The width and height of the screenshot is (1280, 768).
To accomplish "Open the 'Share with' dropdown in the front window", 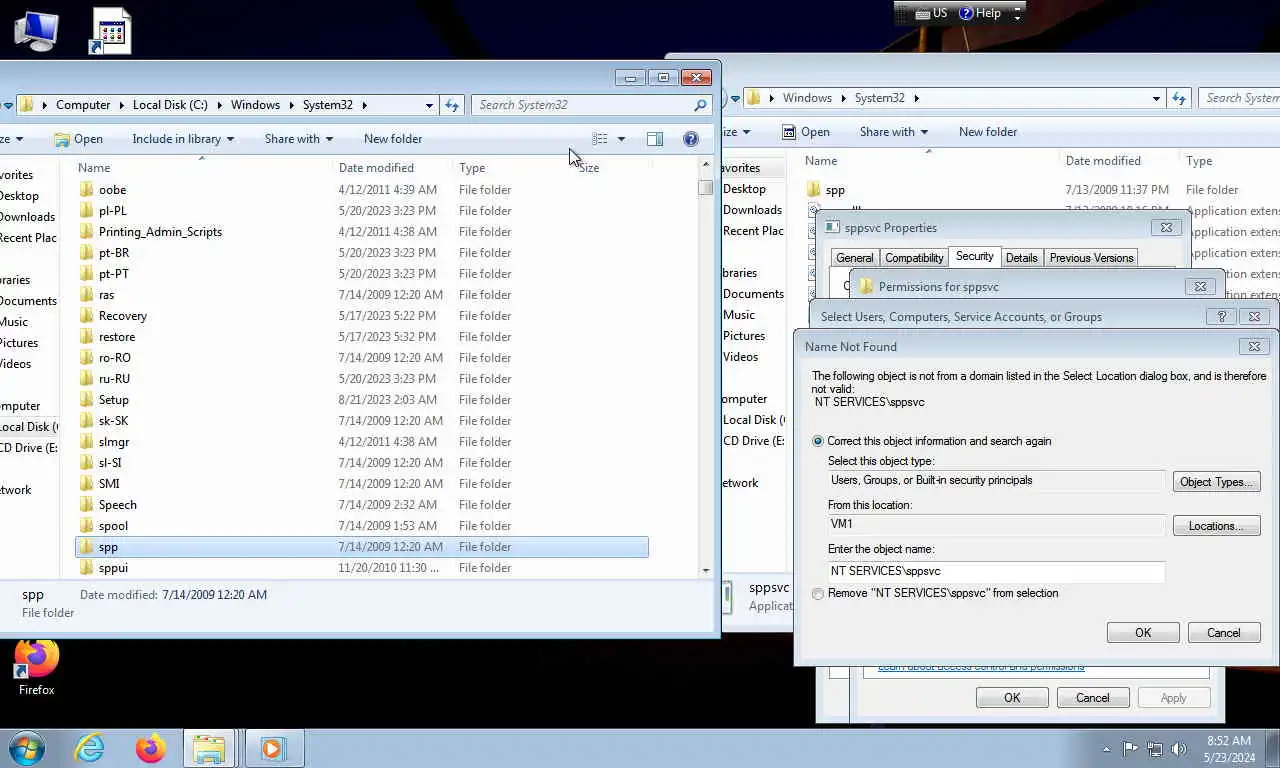I will (x=298, y=139).
